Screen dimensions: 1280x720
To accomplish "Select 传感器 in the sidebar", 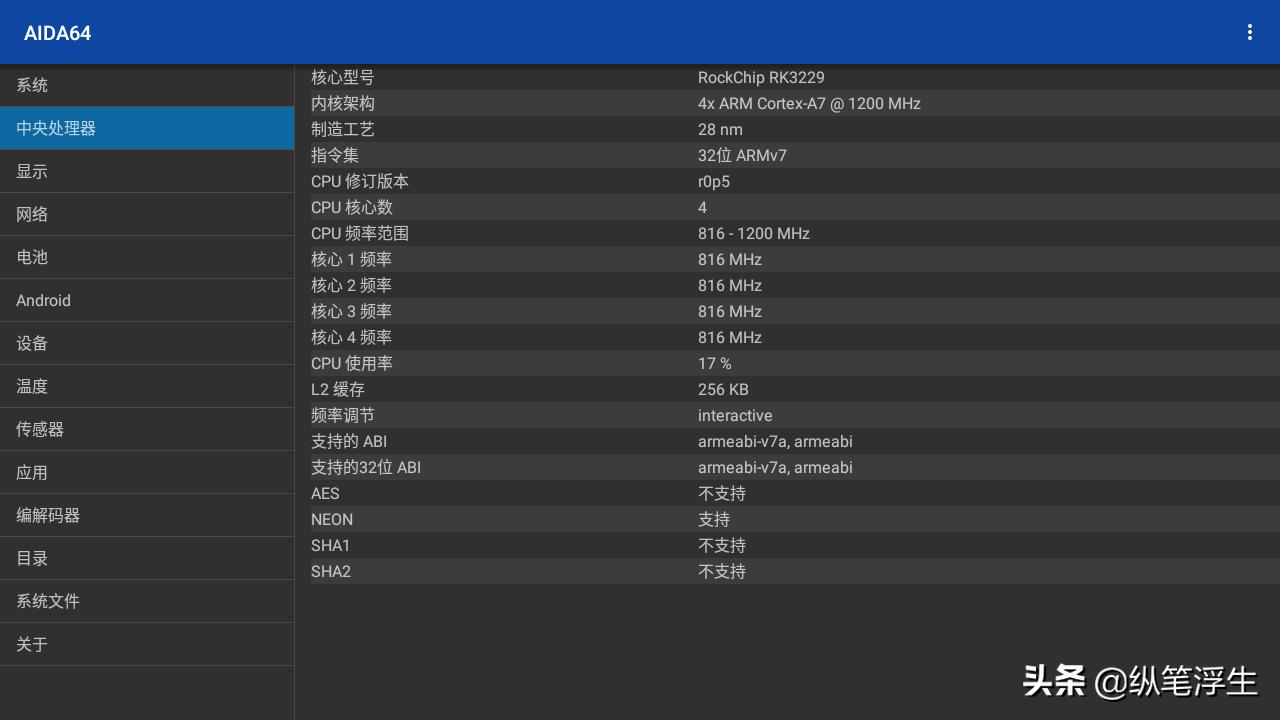I will tap(147, 429).
